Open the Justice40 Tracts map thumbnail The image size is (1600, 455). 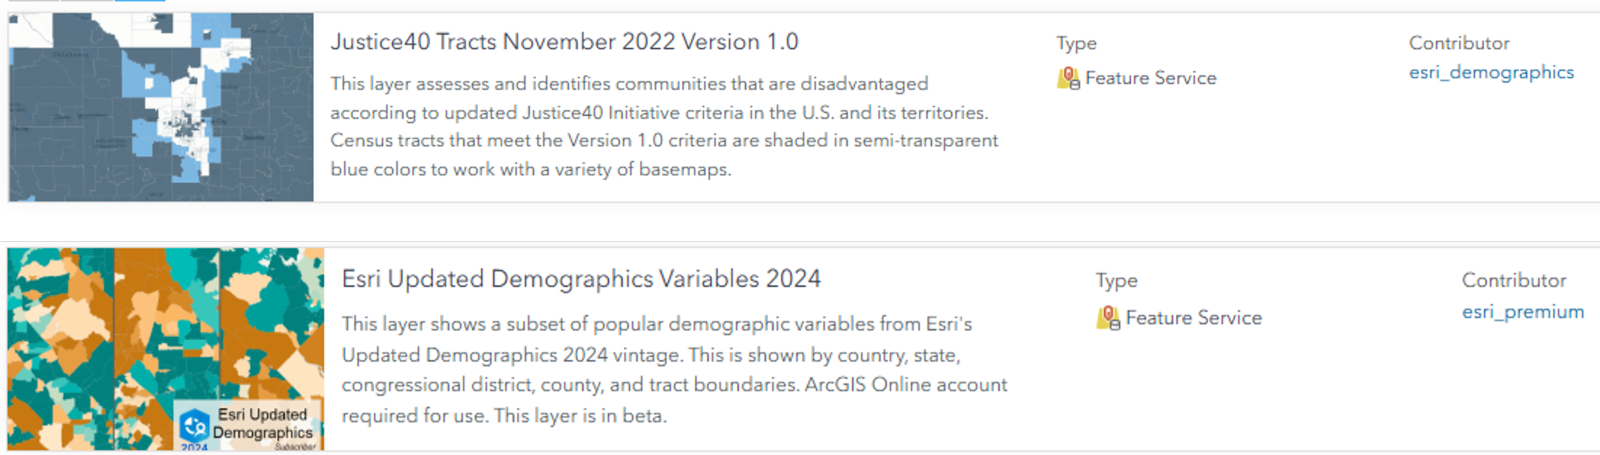point(161,107)
